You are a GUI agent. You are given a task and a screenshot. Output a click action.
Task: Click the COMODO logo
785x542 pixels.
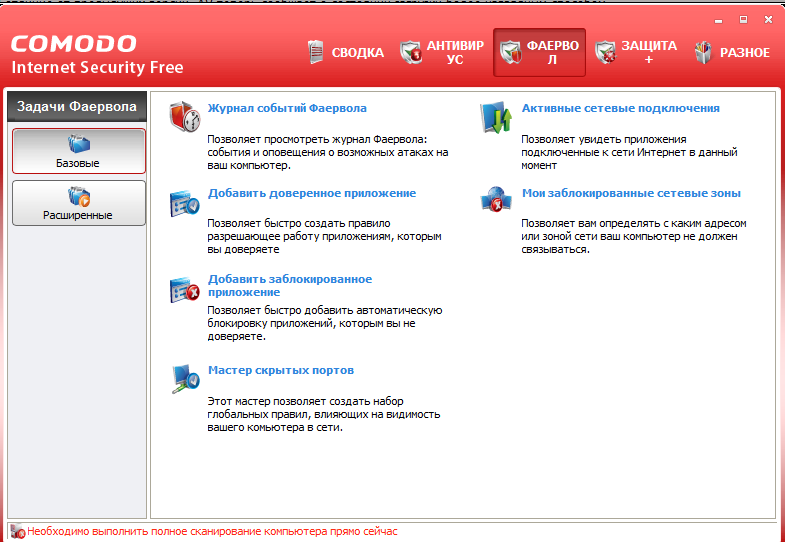tap(74, 44)
